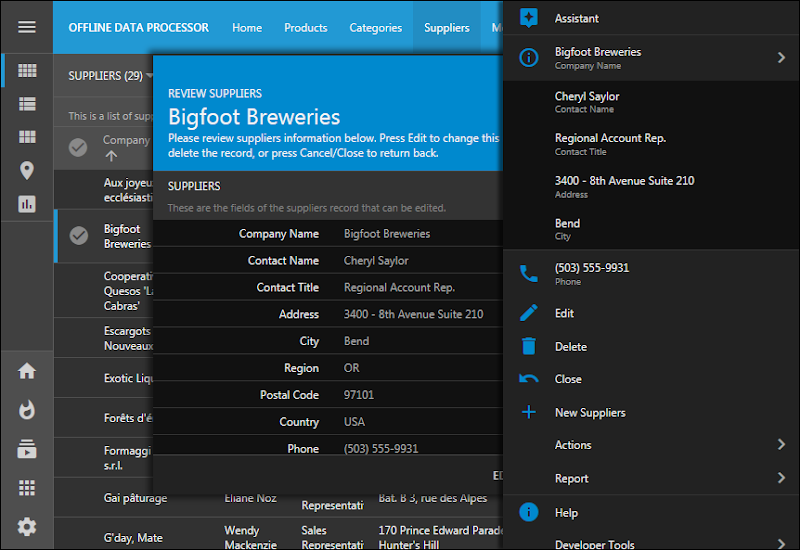The image size is (800, 550).
Task: Click the Postal Code value 97101
Action: [x=359, y=395]
